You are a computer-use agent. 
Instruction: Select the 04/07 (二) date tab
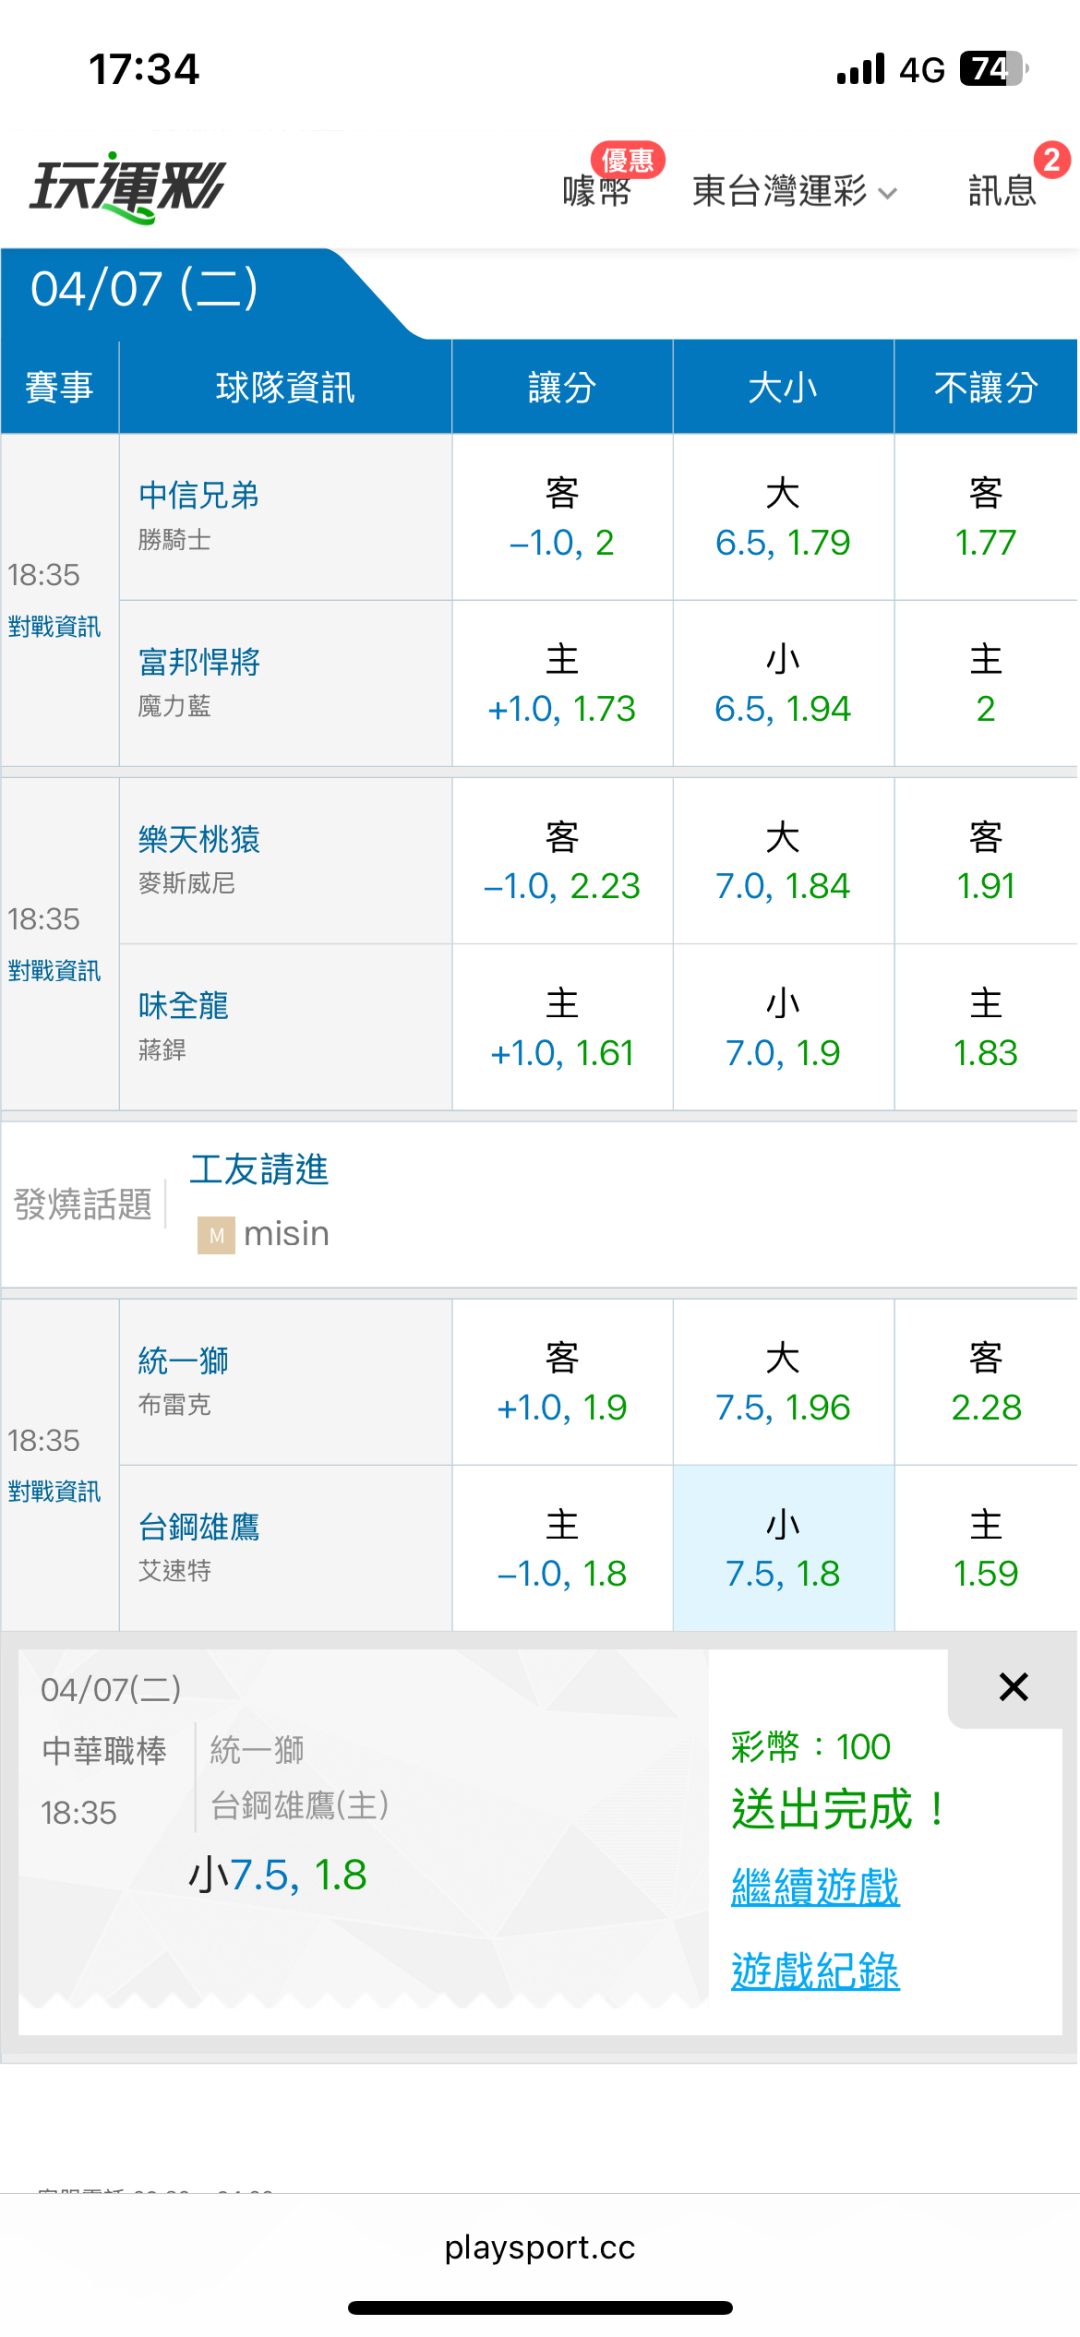point(145,290)
